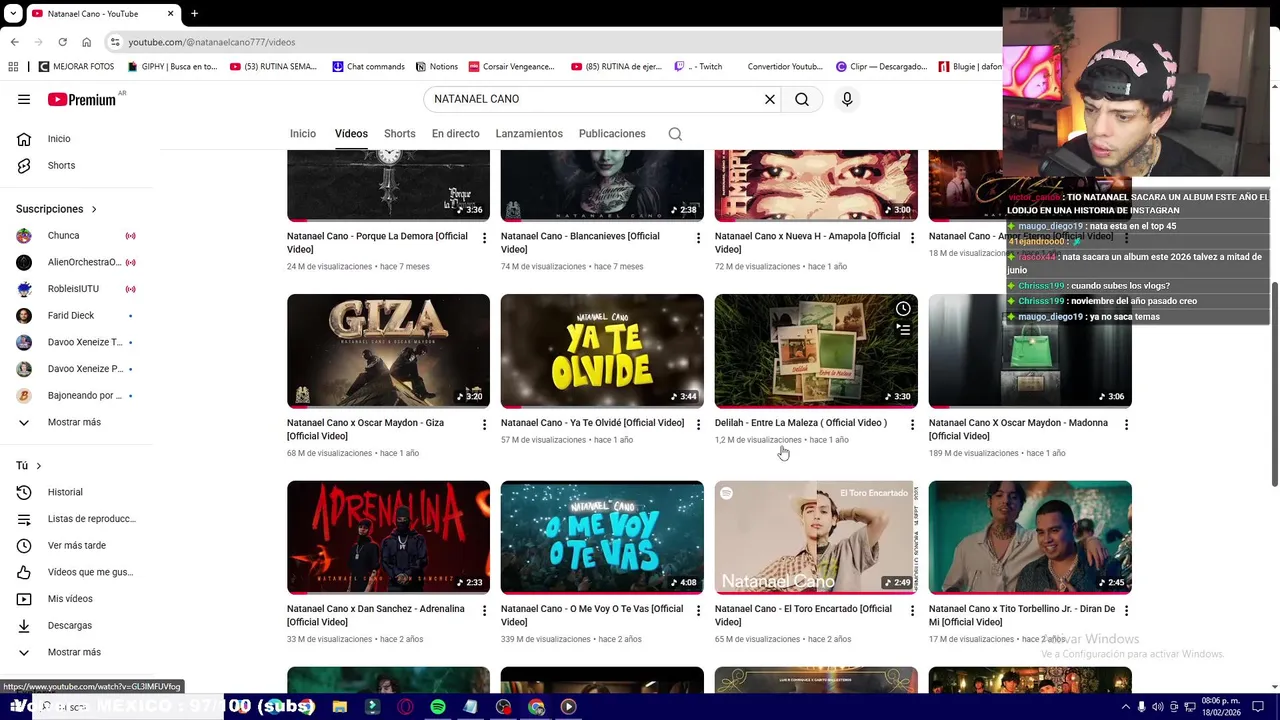Open options menu for Madonna video
Image resolution: width=1280 pixels, height=720 pixels.
pyautogui.click(x=1126, y=425)
